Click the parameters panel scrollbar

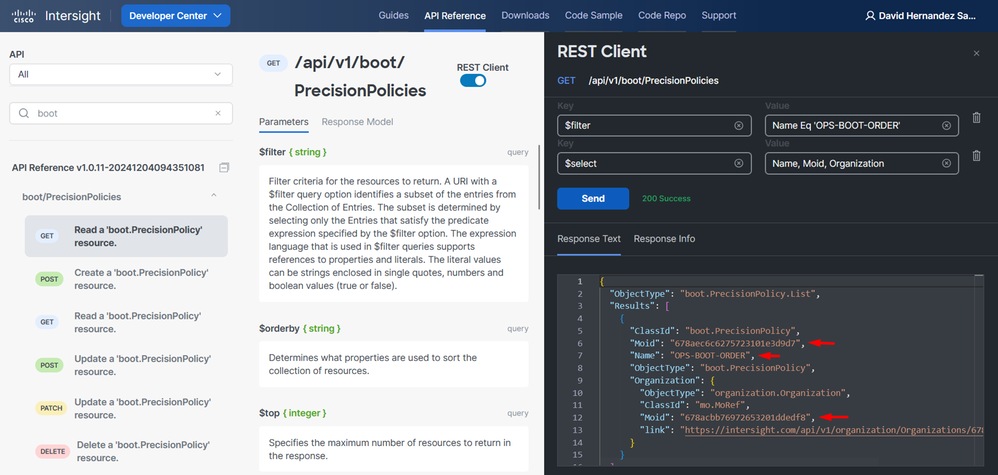click(540, 176)
